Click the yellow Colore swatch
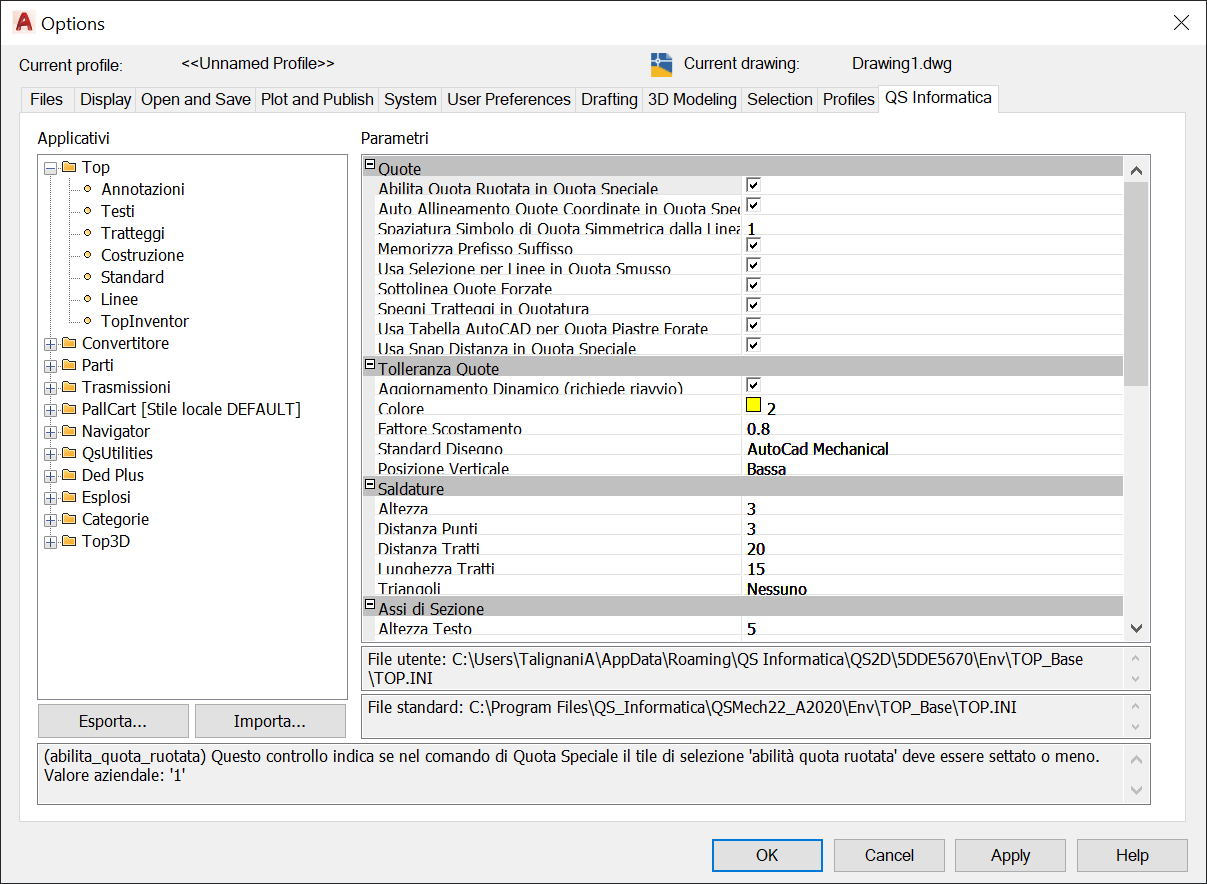This screenshot has height=884, width=1207. (754, 405)
